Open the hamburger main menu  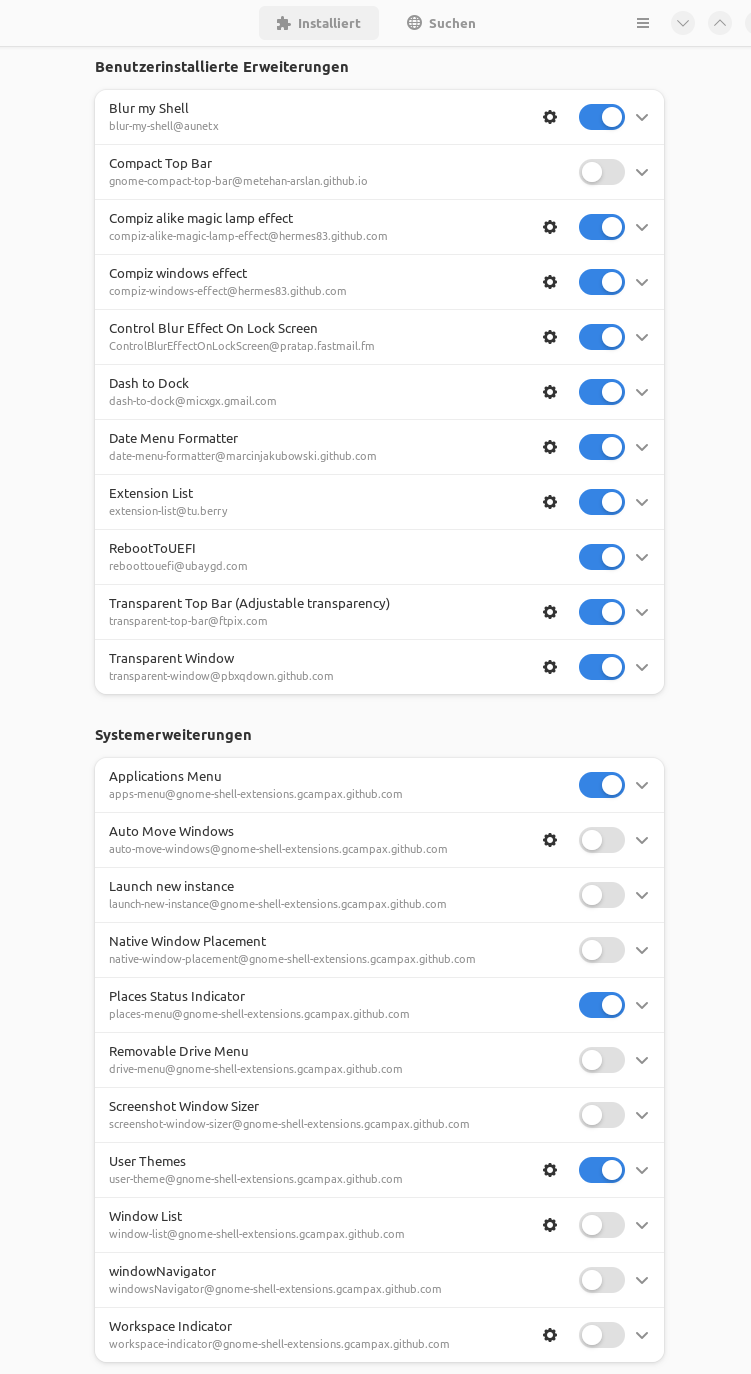tap(643, 23)
